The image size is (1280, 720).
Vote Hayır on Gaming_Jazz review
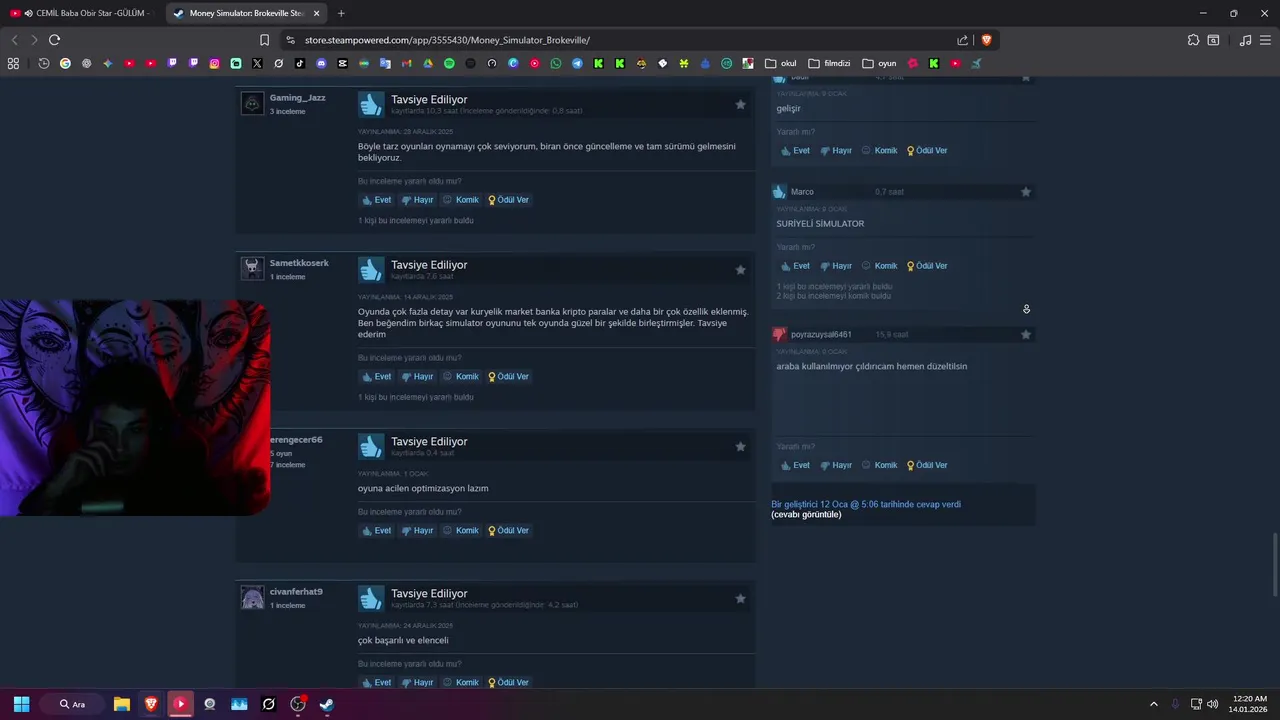(417, 200)
